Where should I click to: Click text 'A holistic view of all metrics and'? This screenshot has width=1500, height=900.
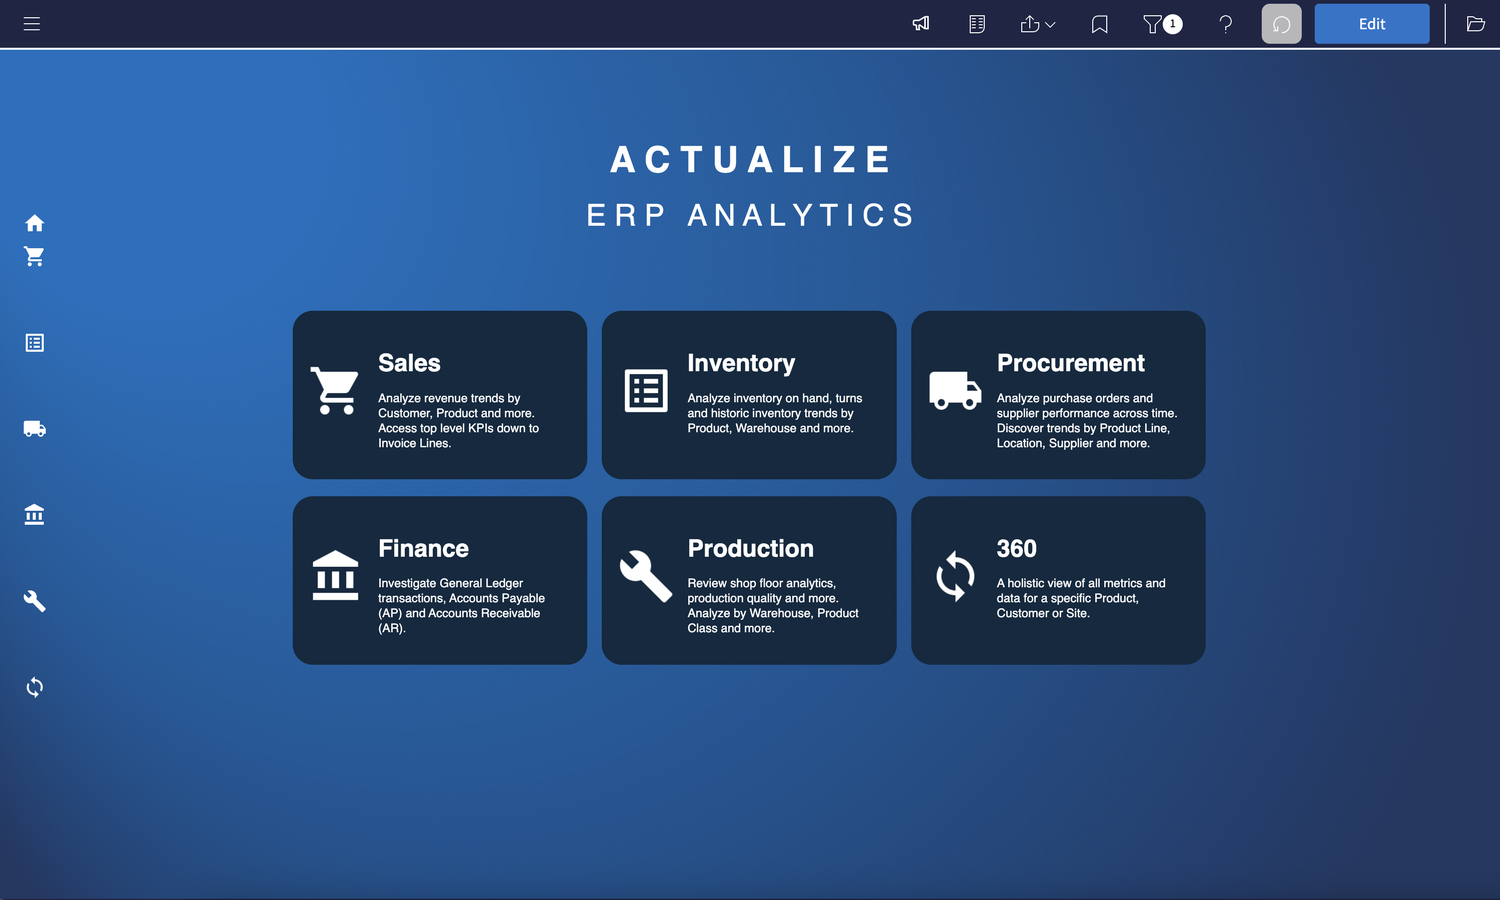1081,583
